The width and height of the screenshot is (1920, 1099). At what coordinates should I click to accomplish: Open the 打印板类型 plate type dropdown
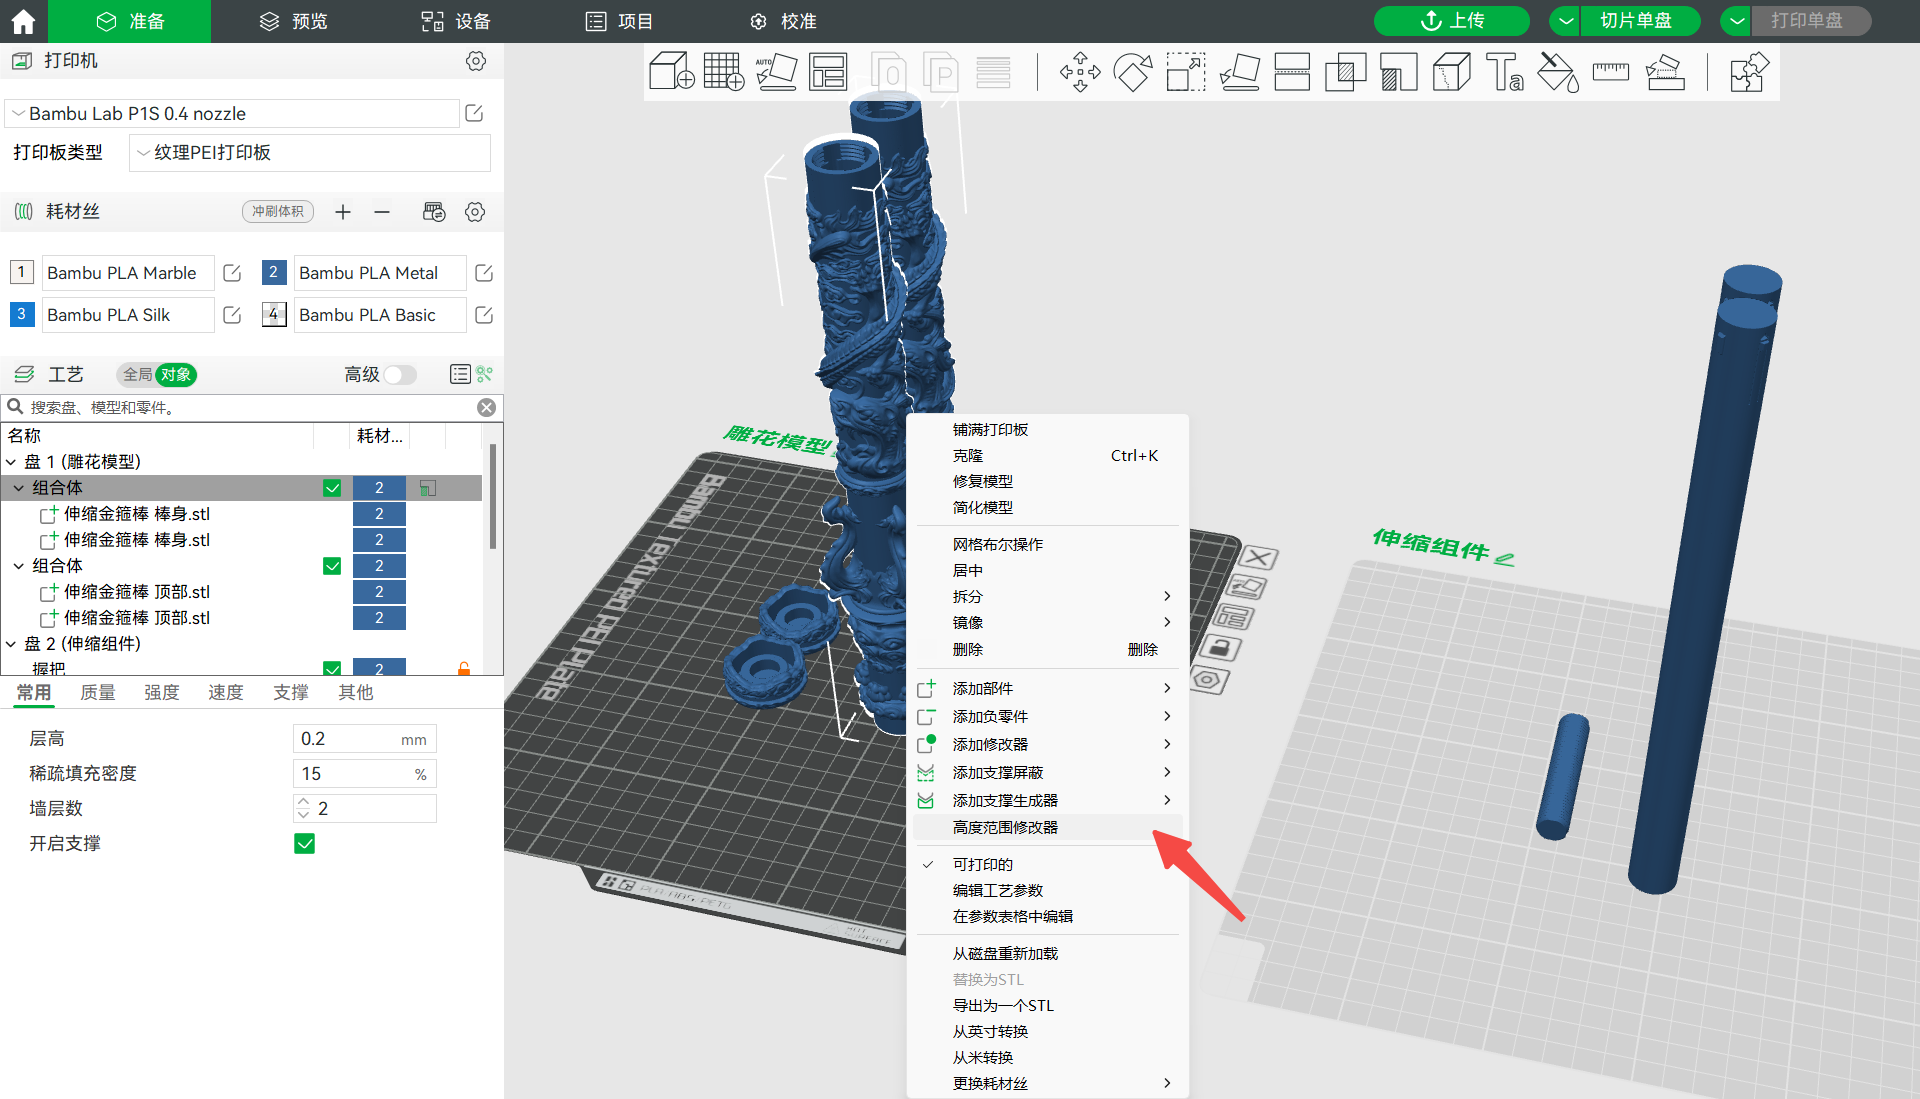click(x=310, y=152)
